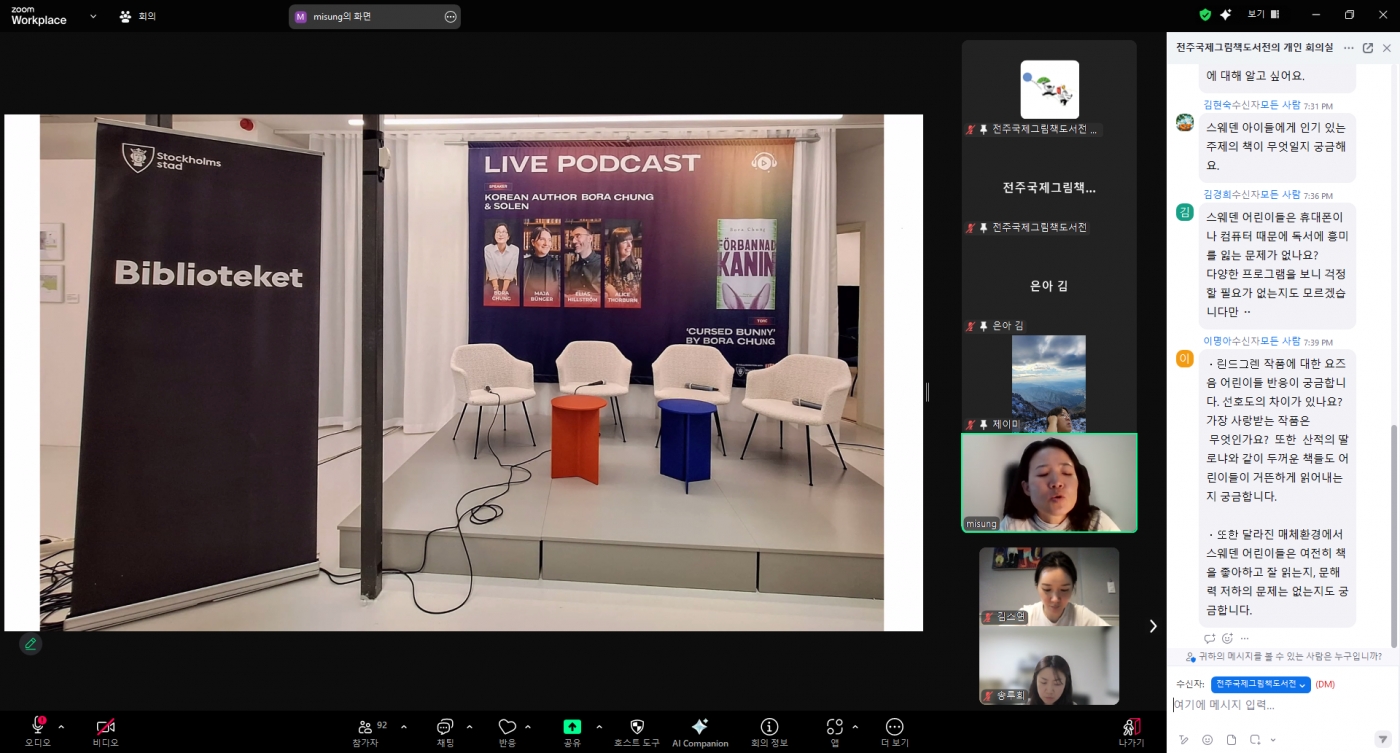This screenshot has height=753, width=1400.
Task: Open emoji picker in chat composer
Action: (1207, 740)
